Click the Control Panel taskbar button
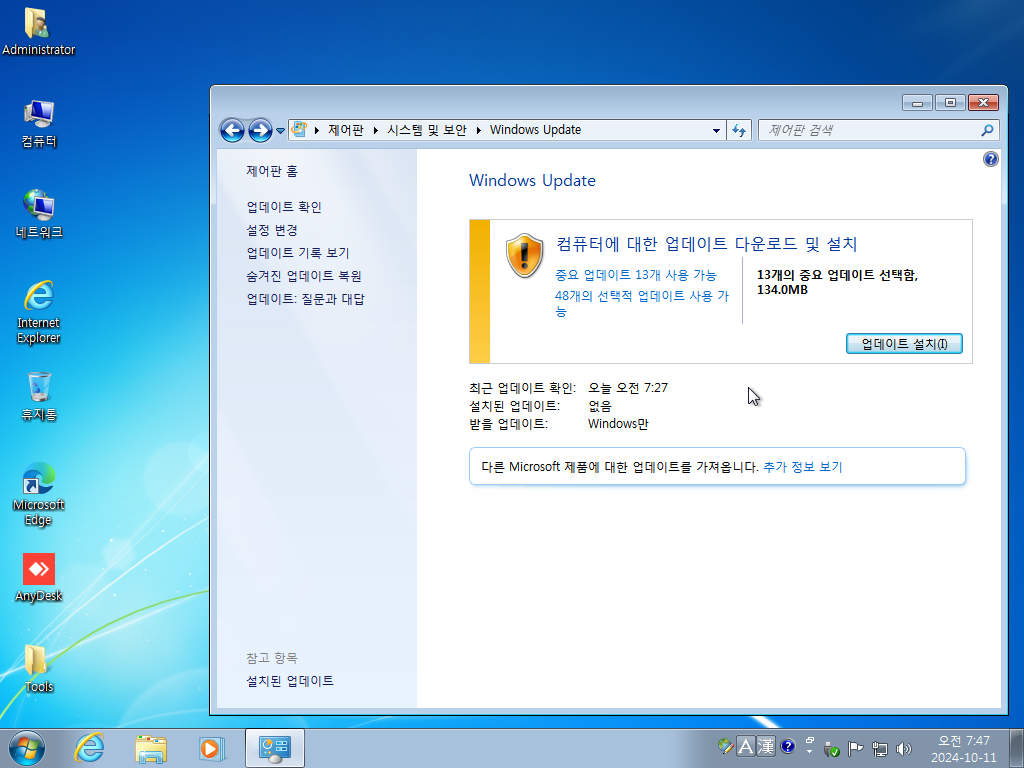The image size is (1024, 768). [x=275, y=748]
